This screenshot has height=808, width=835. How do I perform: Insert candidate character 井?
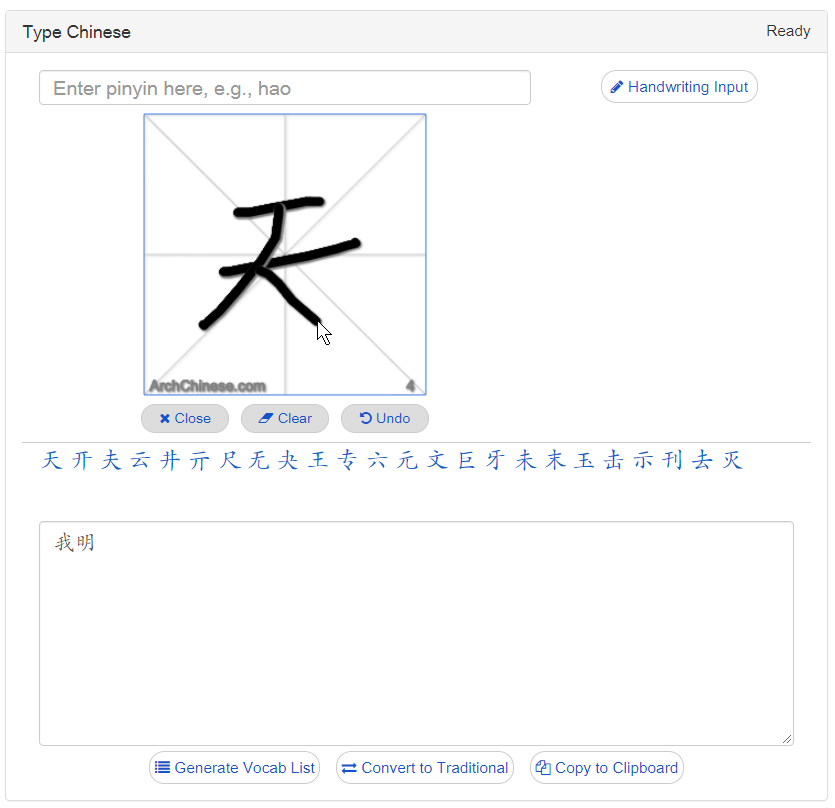point(170,461)
